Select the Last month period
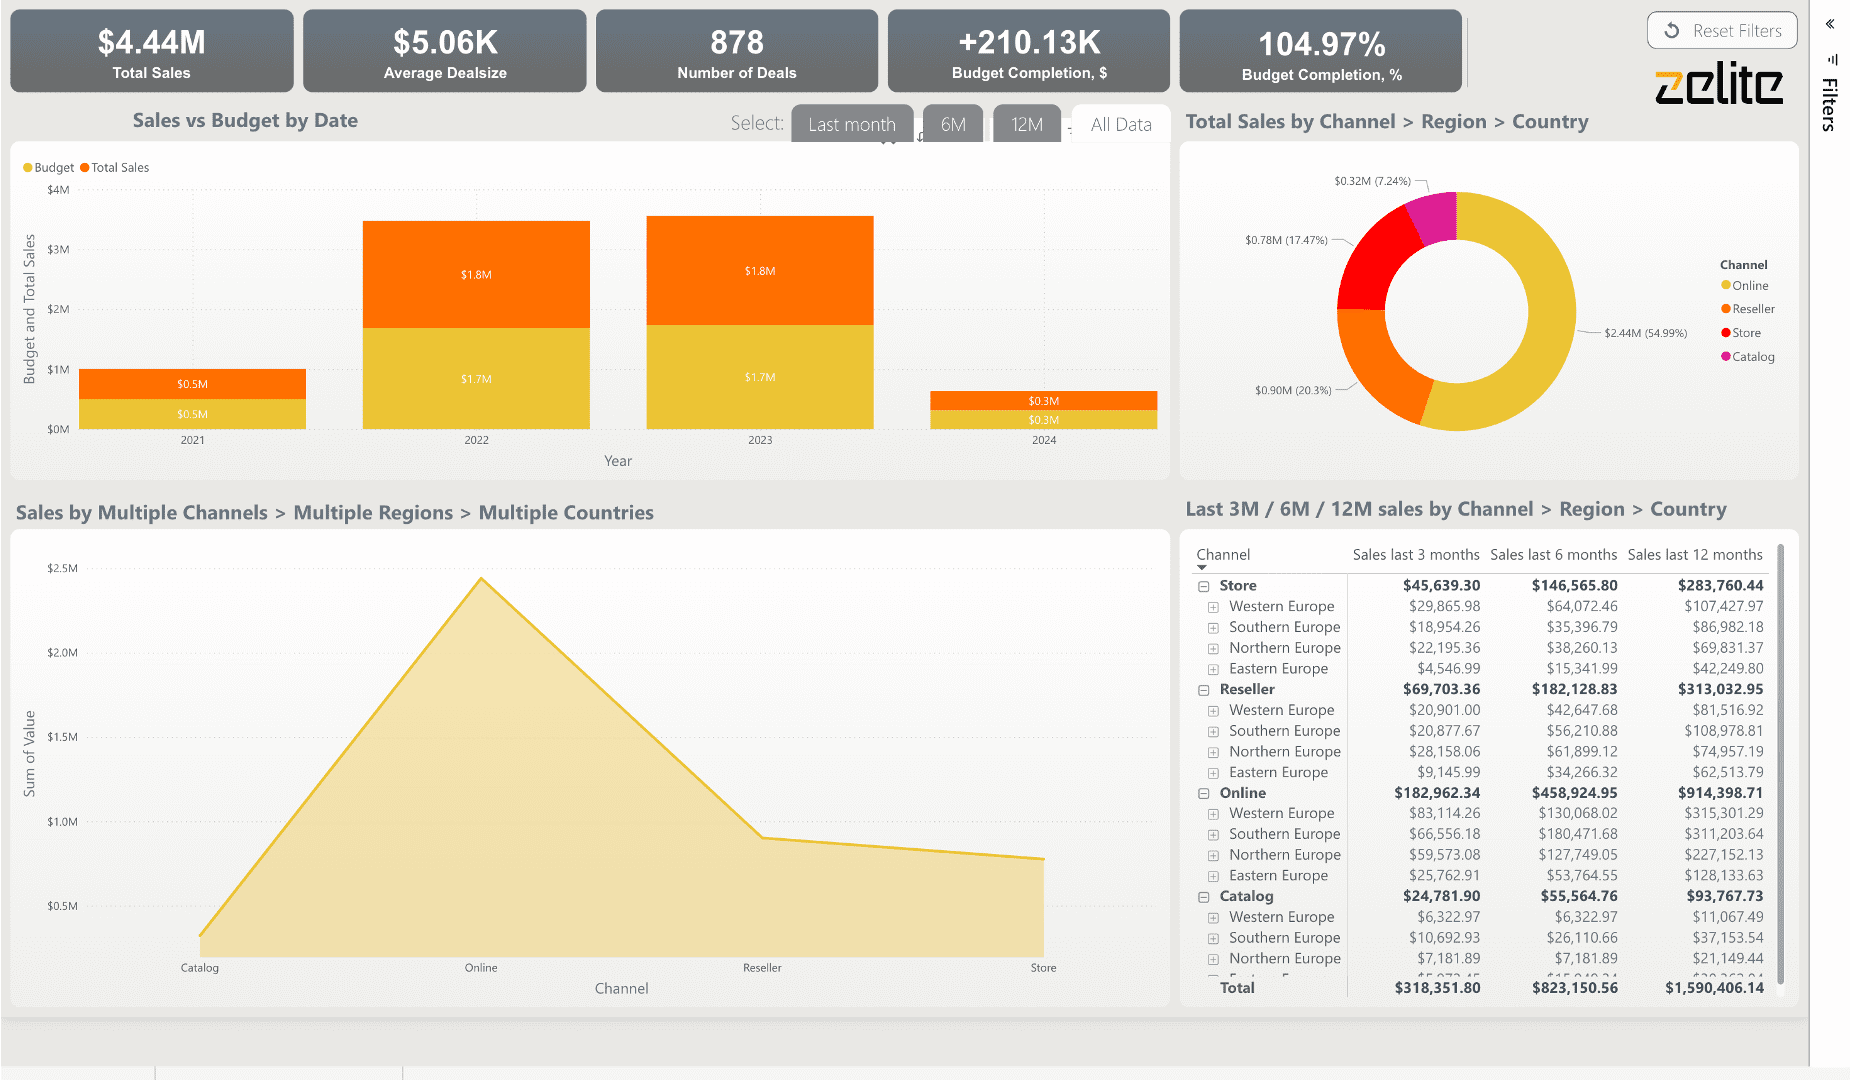1850x1080 pixels. coord(852,124)
